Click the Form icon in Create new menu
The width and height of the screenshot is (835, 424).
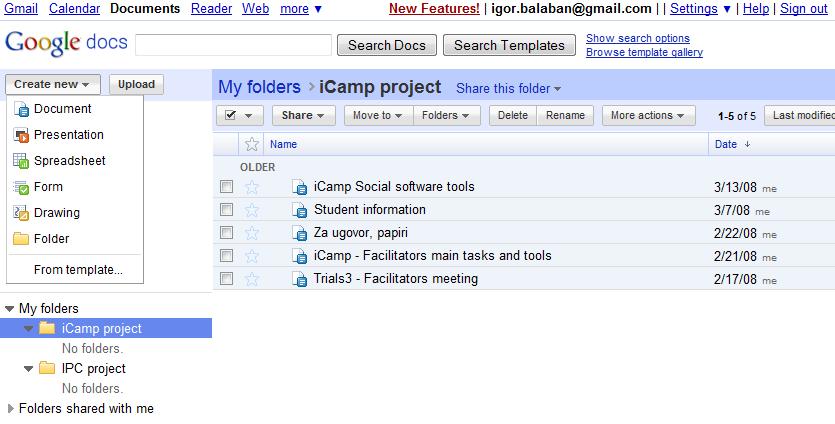pos(21,187)
